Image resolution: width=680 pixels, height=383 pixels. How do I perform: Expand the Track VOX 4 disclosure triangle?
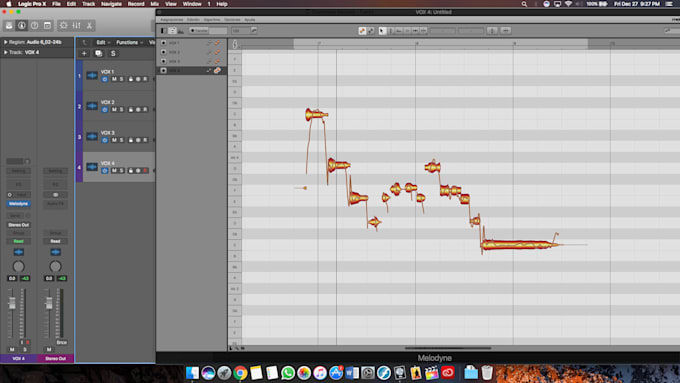click(x=6, y=52)
